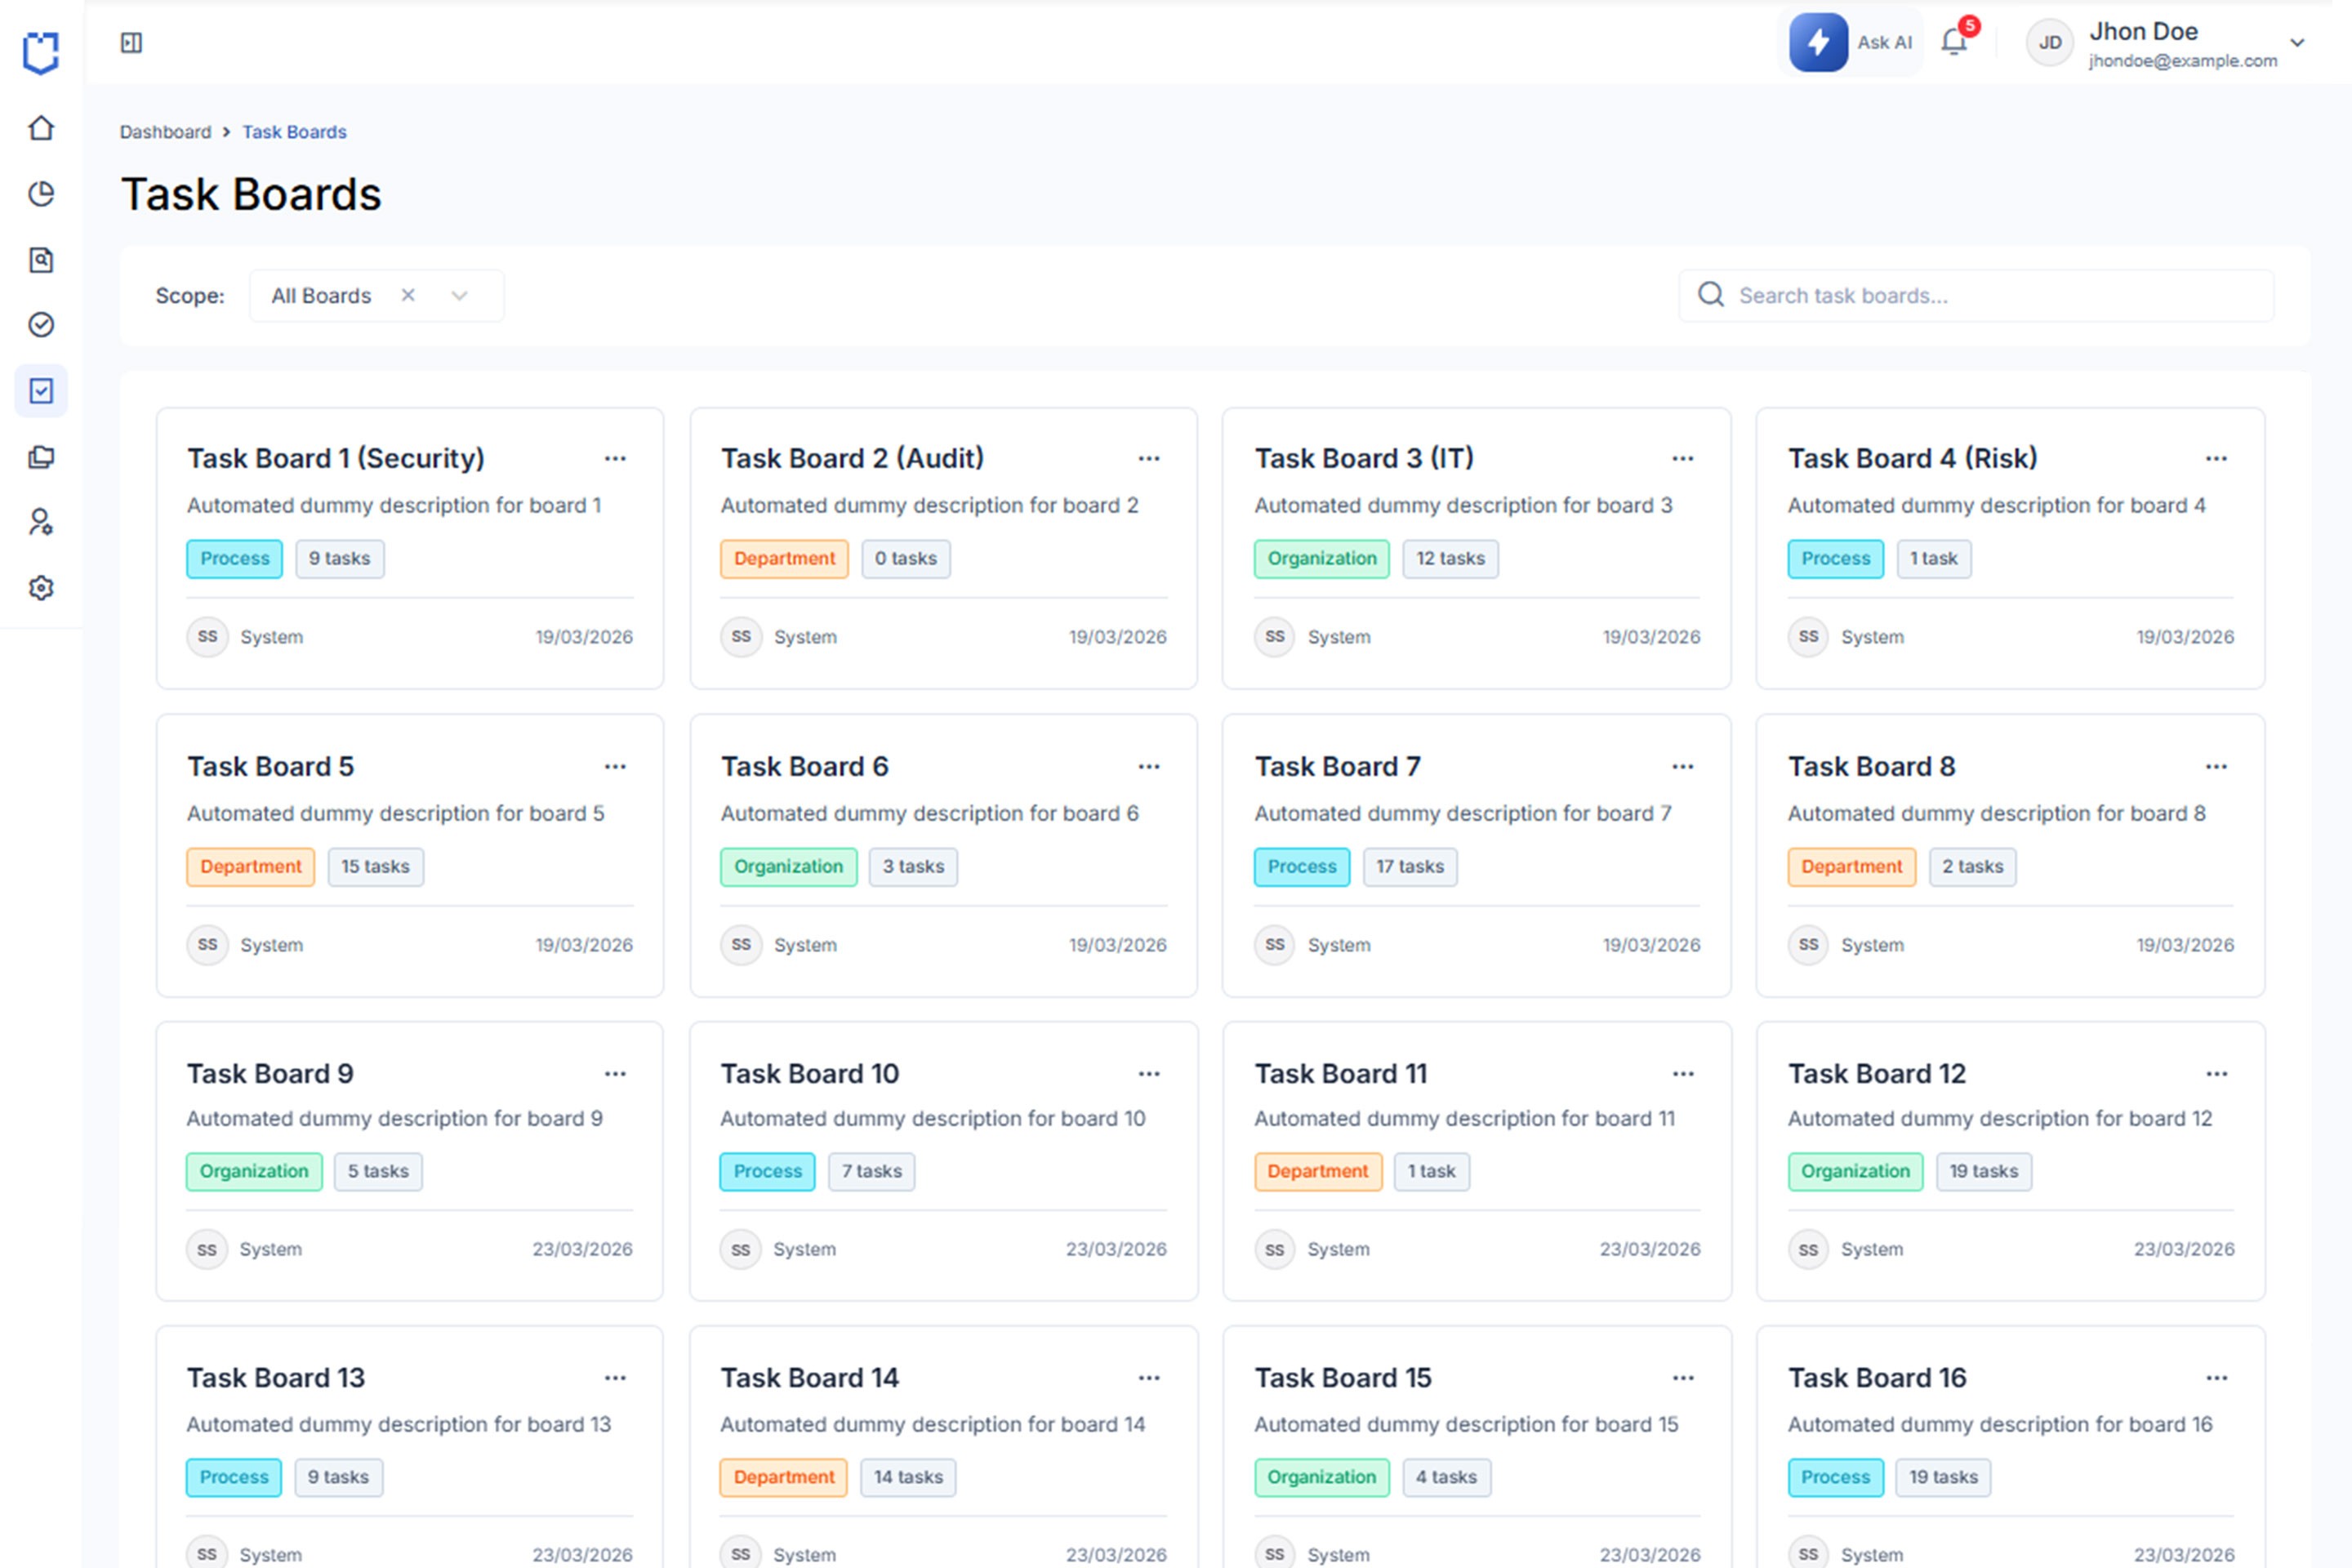2352x1568 pixels.
Task: Toggle the sidebar collapse panel icon
Action: tap(131, 42)
